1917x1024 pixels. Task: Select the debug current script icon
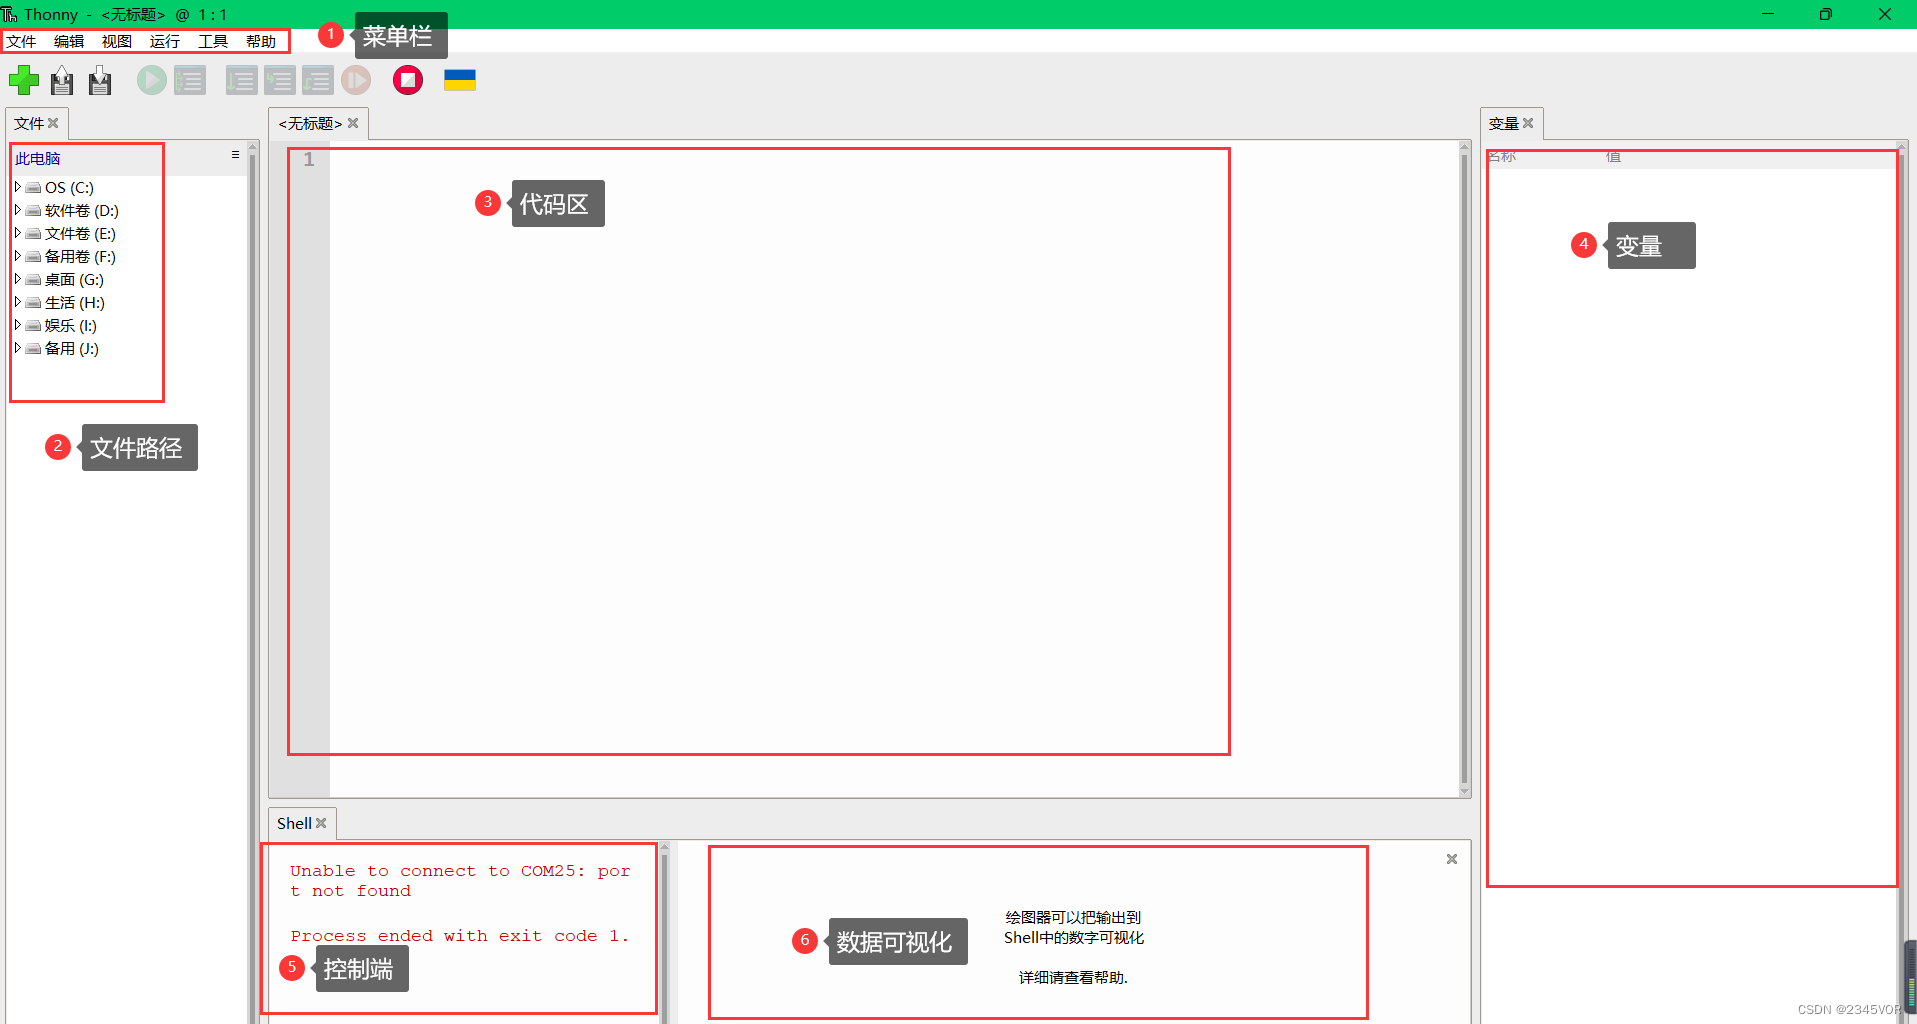[189, 80]
